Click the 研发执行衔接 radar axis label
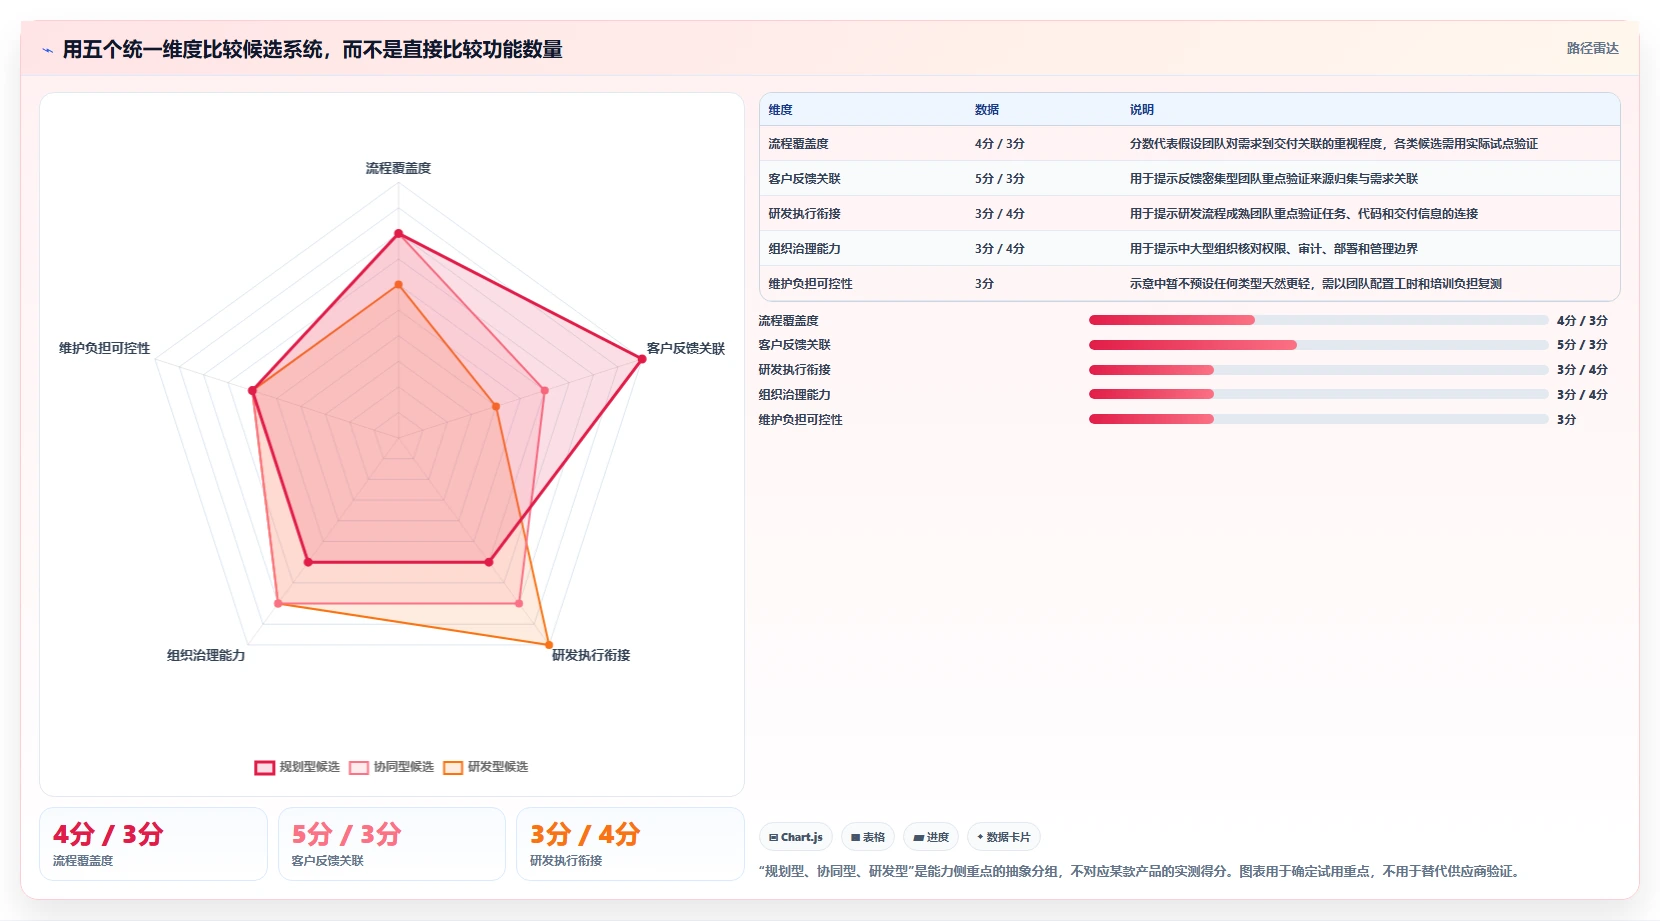Image resolution: width=1660 pixels, height=921 pixels. 591,655
